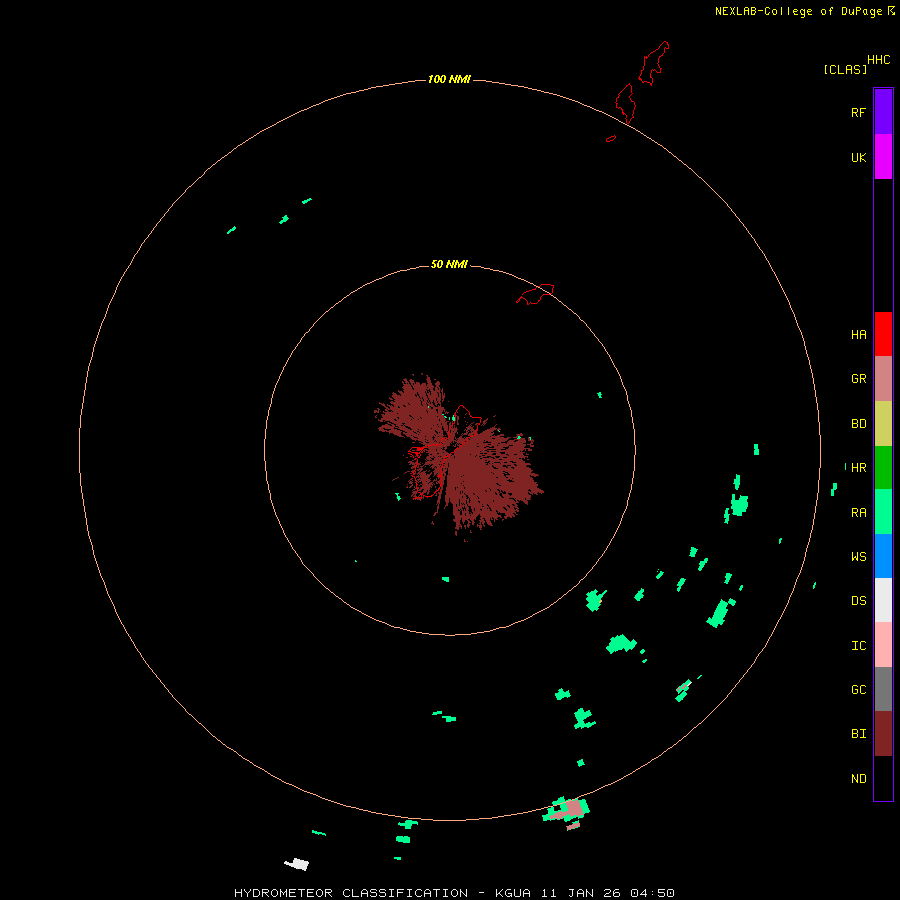Screen dimensions: 900x900
Task: Click the 100 NMI range ring label
Action: coord(449,79)
